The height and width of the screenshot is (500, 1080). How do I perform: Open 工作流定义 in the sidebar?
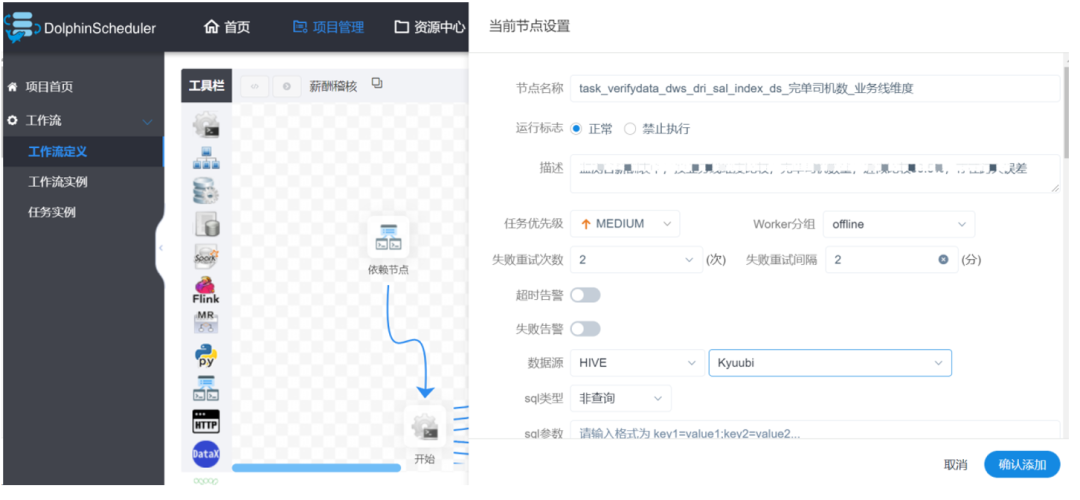tap(82, 152)
